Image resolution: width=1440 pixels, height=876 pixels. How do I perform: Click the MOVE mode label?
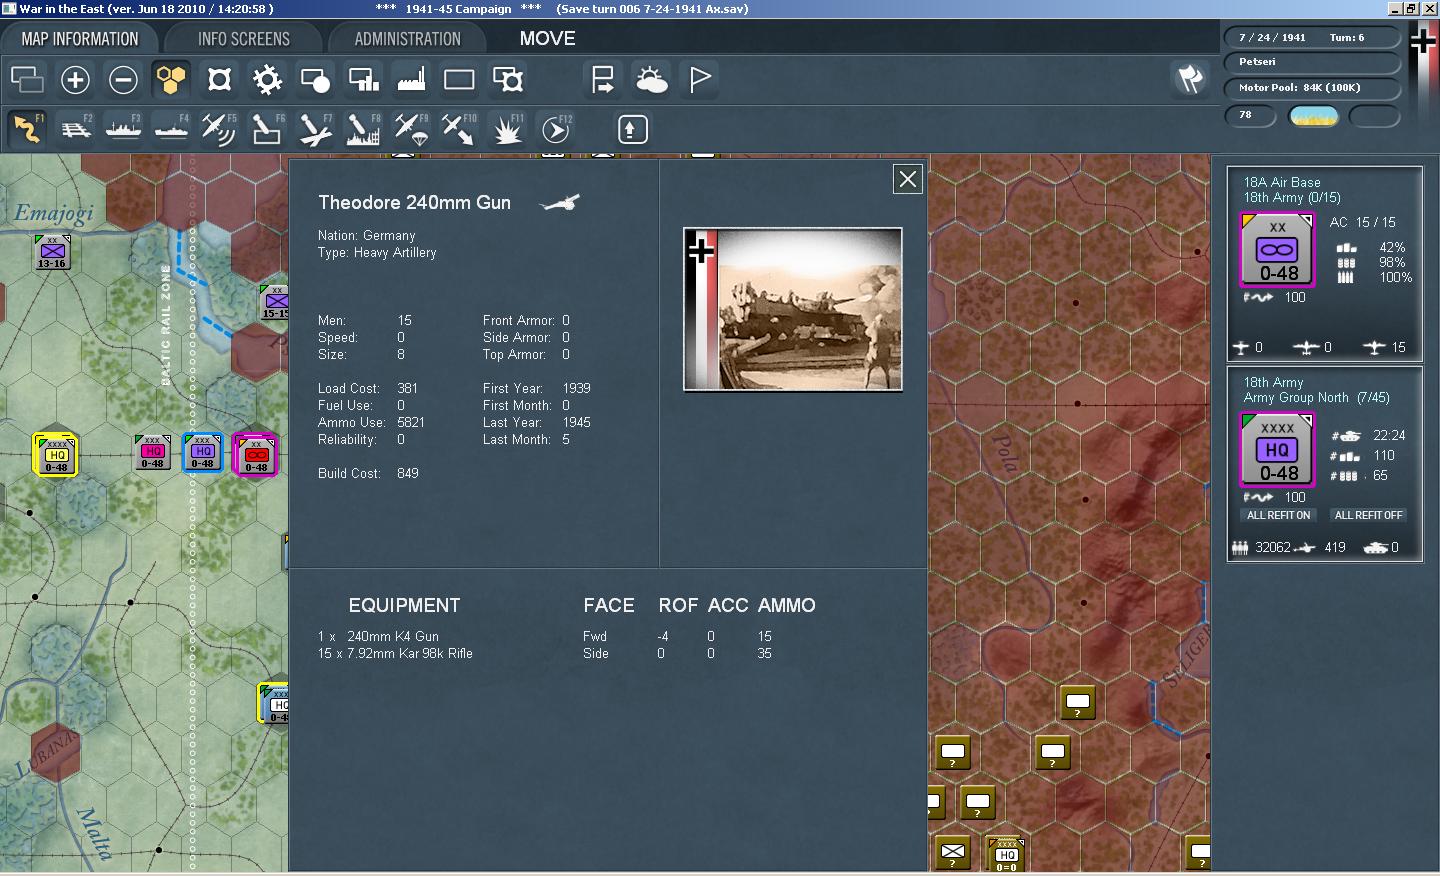coord(547,39)
